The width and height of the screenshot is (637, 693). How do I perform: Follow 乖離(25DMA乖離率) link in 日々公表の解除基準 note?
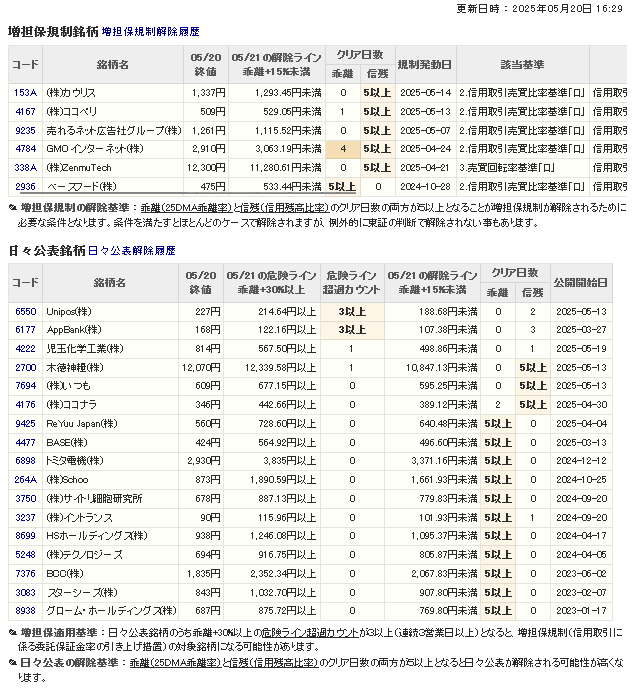(175, 663)
